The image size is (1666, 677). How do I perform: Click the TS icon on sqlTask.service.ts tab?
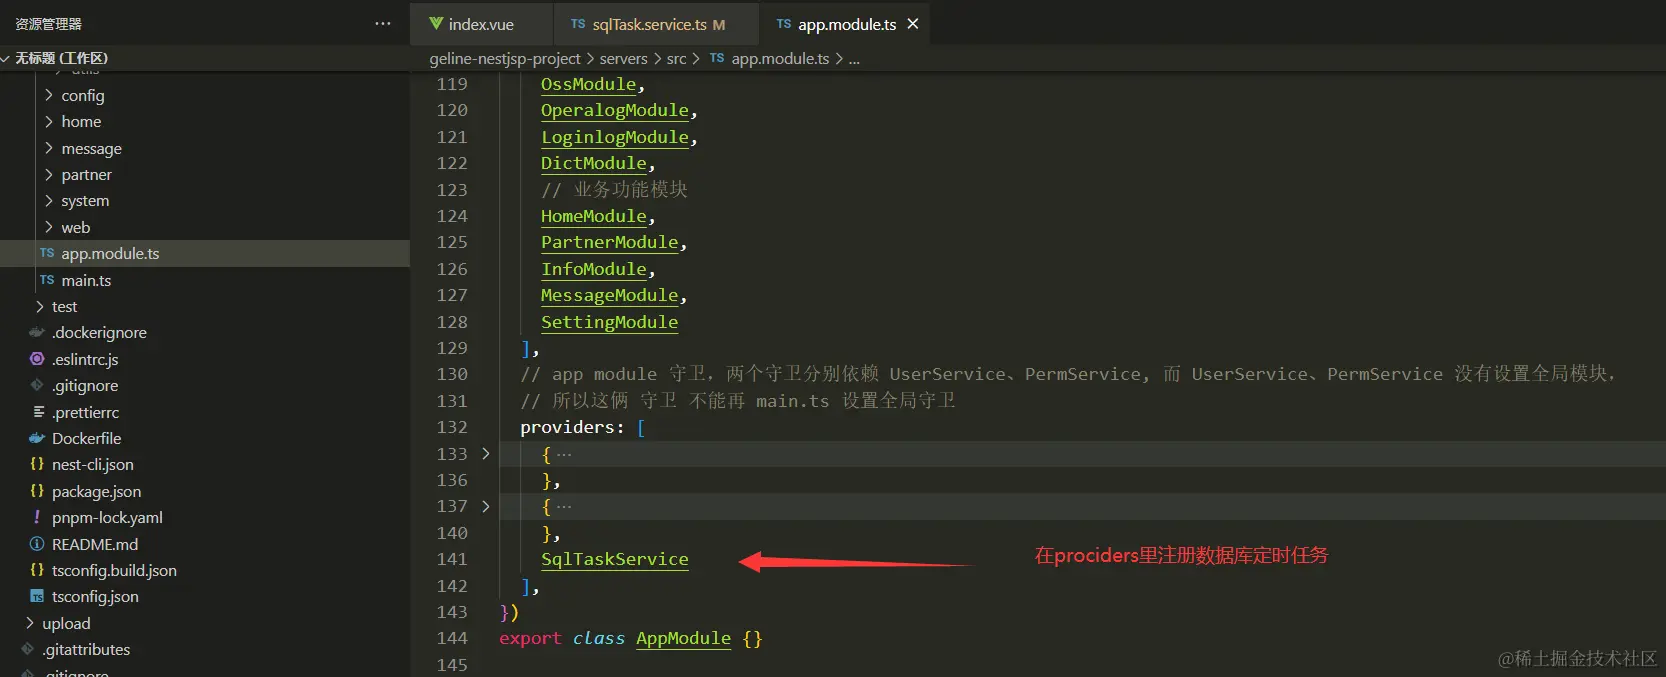point(578,24)
